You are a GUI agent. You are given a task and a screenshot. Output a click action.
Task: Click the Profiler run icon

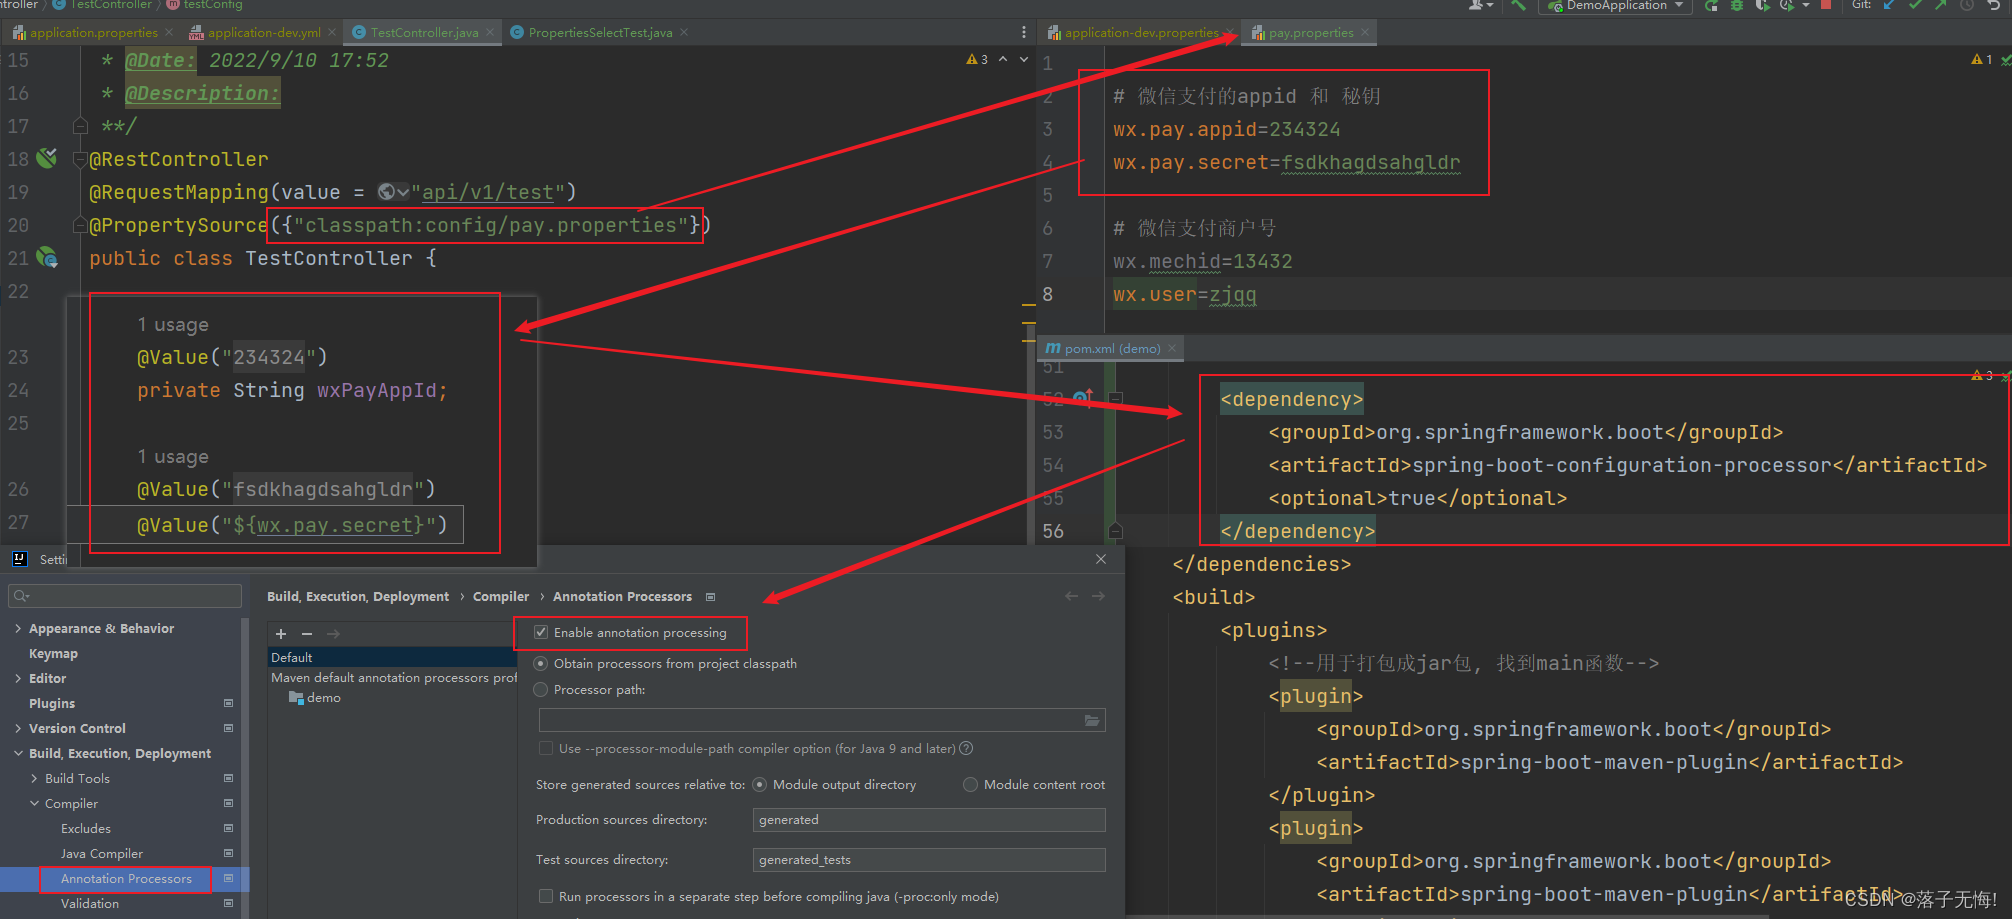click(1787, 5)
